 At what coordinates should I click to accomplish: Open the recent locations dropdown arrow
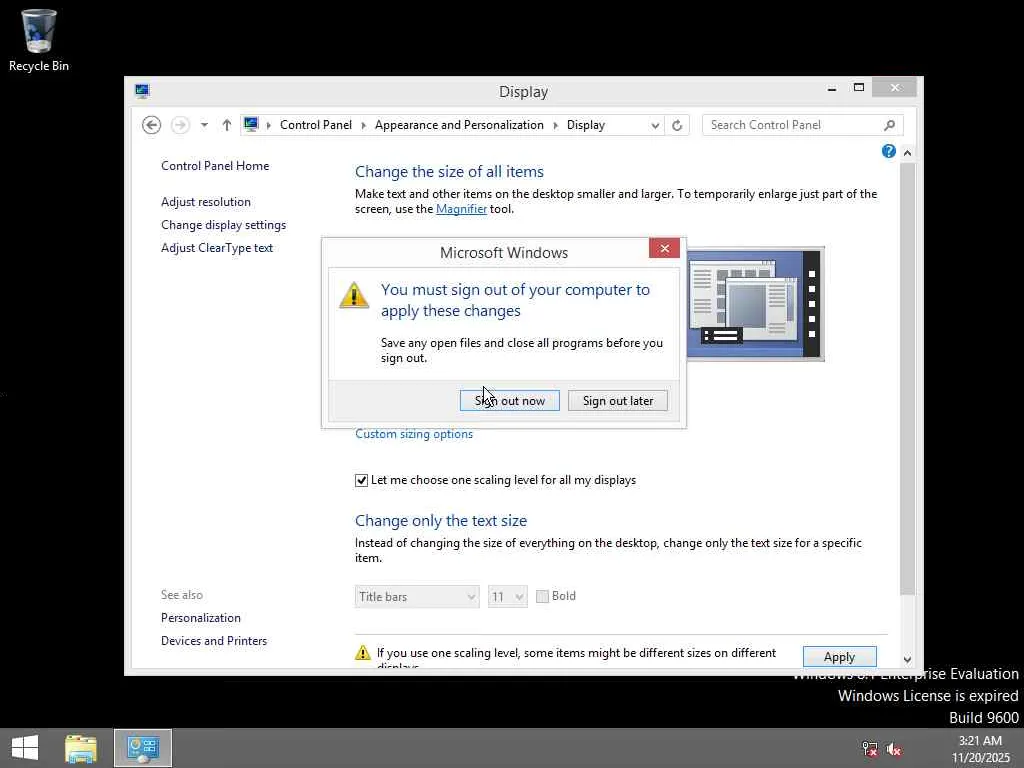click(x=204, y=125)
